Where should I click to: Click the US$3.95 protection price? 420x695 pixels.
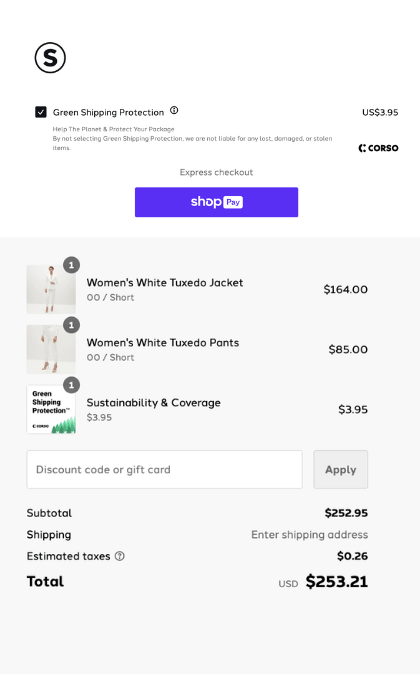(380, 112)
